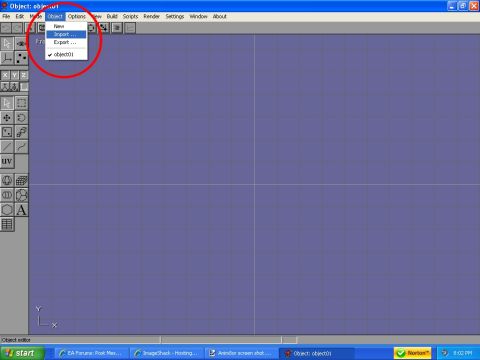The image size is (480, 360).
Task: Open the About menu
Action: tap(220, 16)
